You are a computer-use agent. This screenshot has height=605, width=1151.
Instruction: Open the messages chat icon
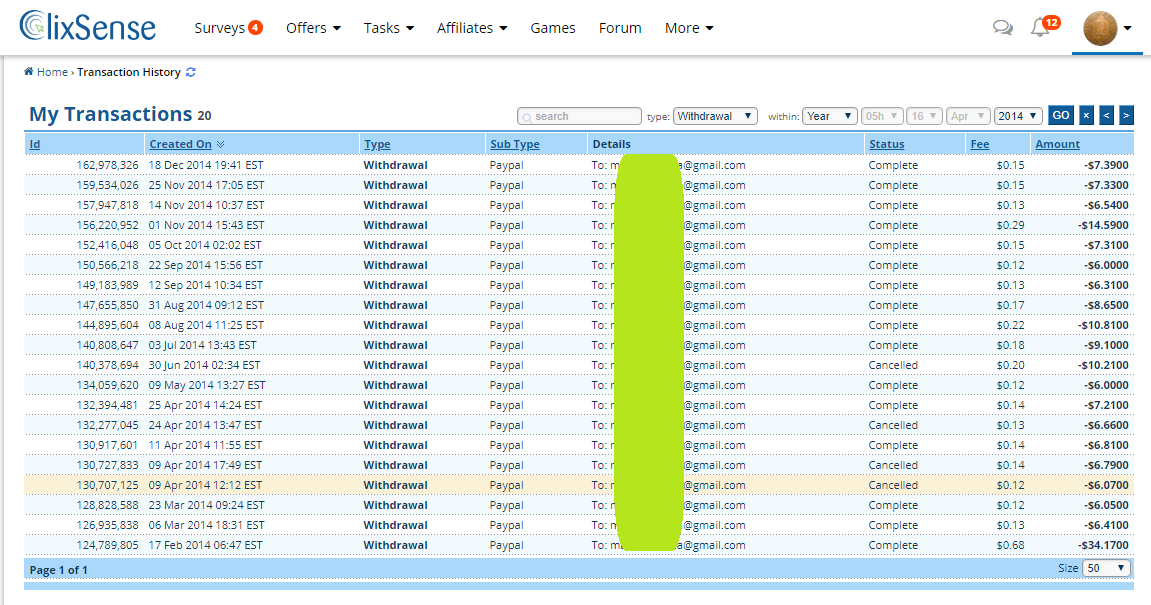[1002, 28]
